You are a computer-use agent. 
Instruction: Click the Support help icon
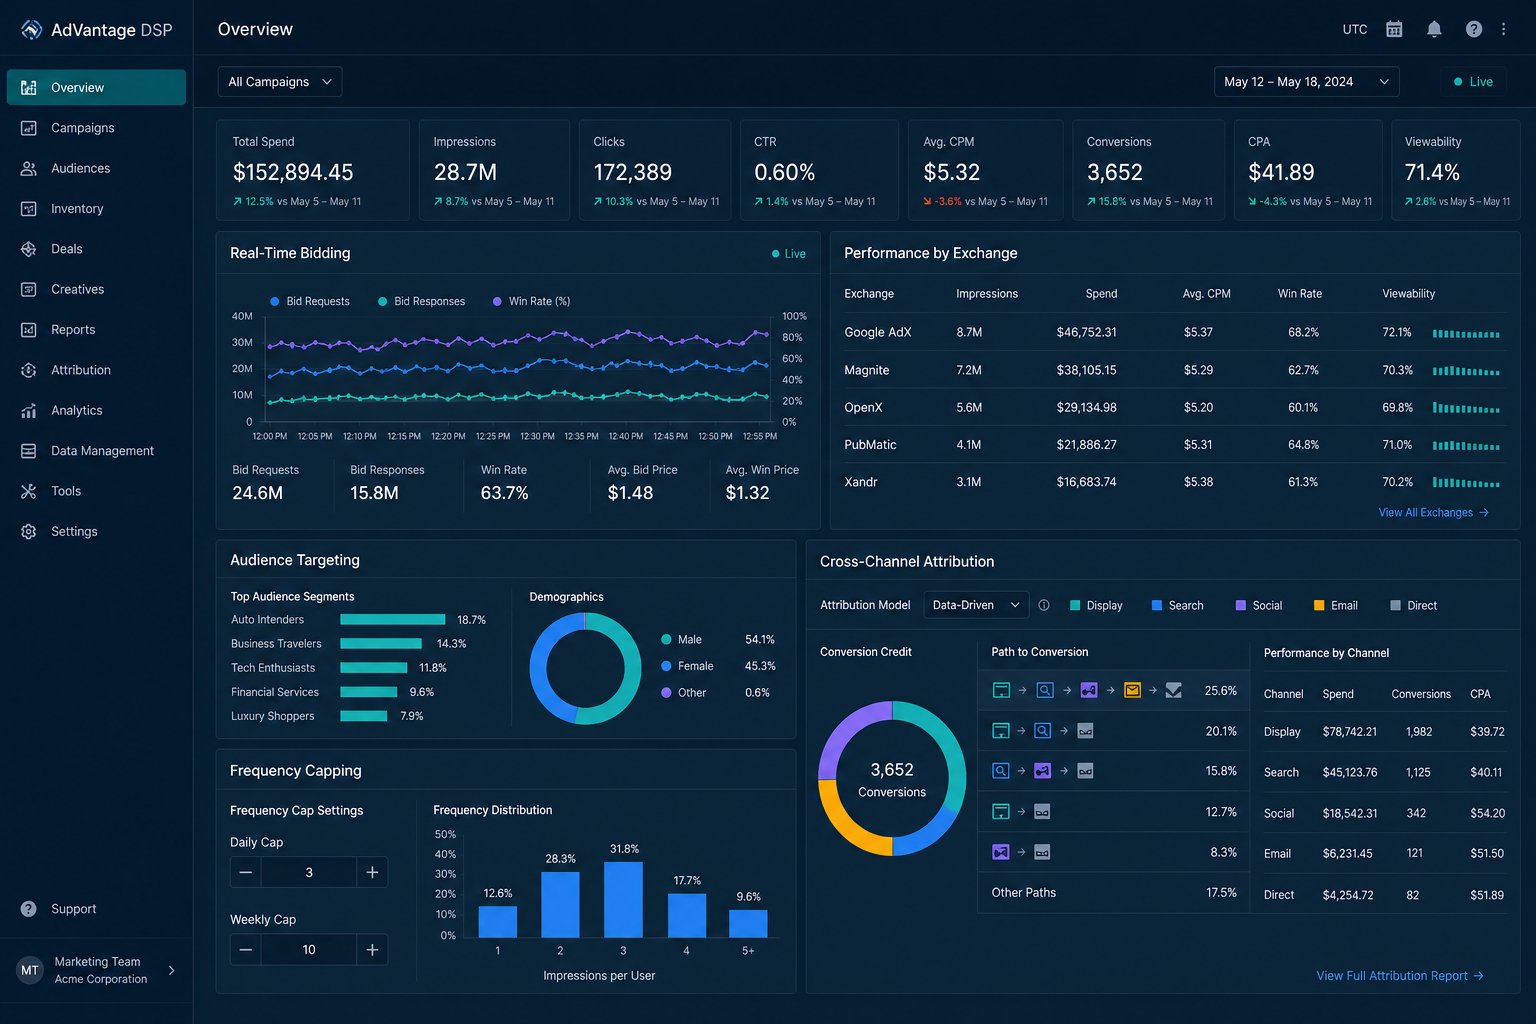(29, 909)
